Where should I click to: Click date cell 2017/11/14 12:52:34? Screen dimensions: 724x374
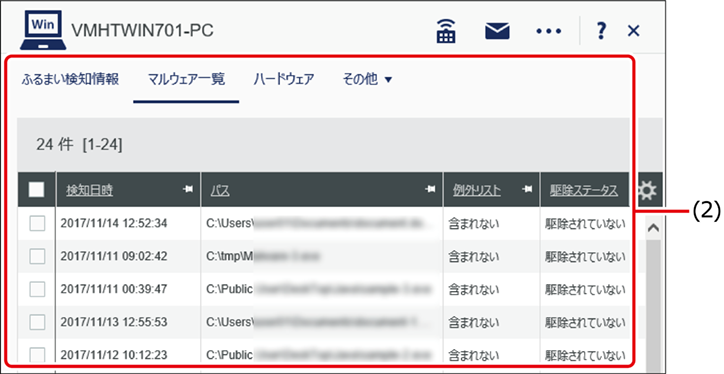click(x=114, y=223)
